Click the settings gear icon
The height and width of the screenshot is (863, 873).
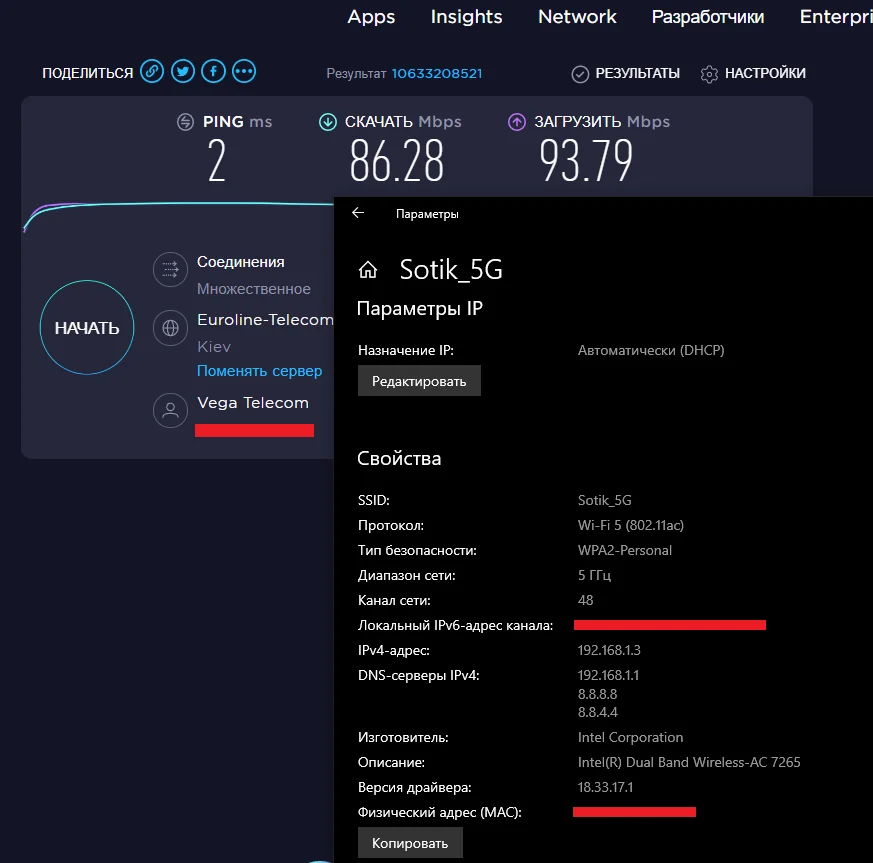709,73
